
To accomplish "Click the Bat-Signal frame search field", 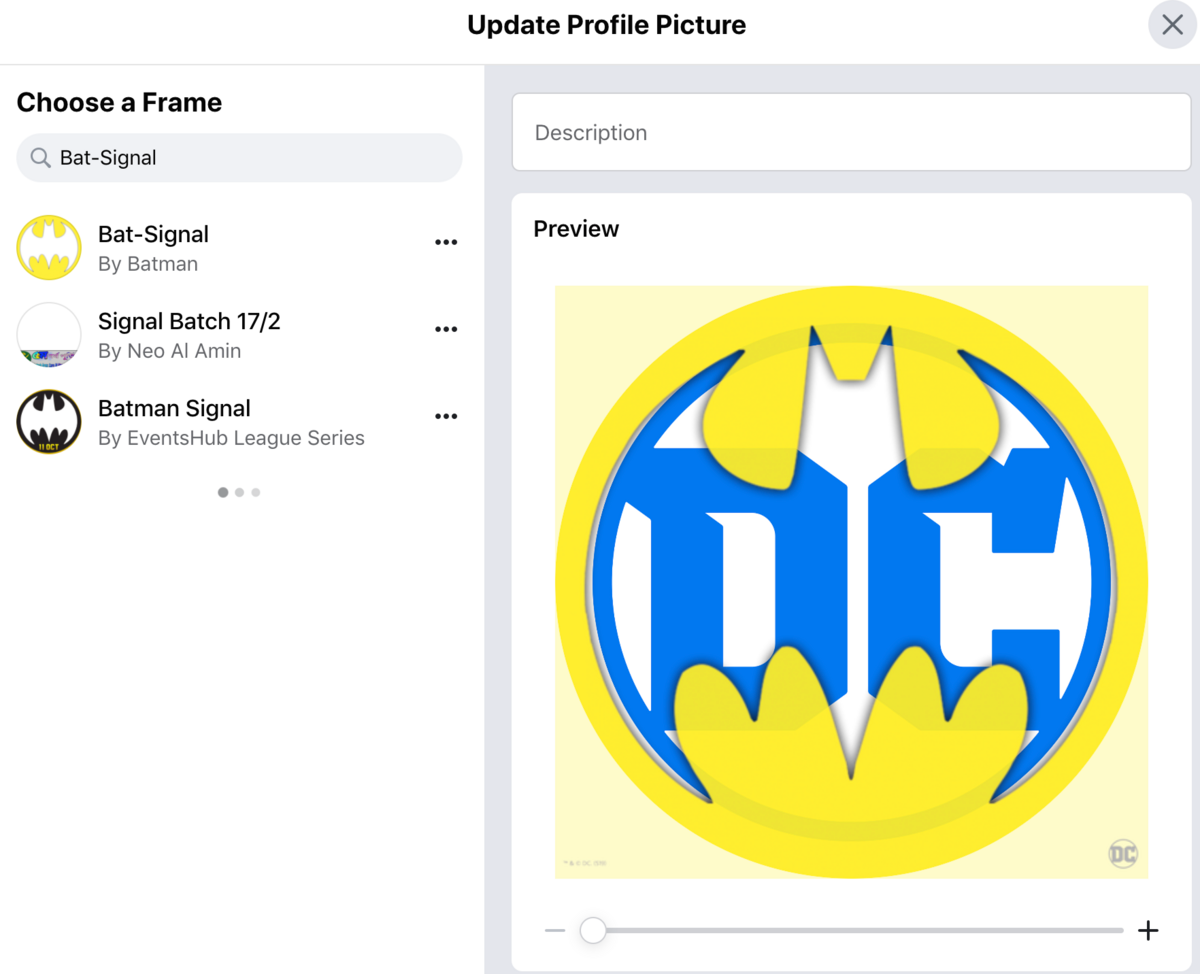I will (250, 158).
